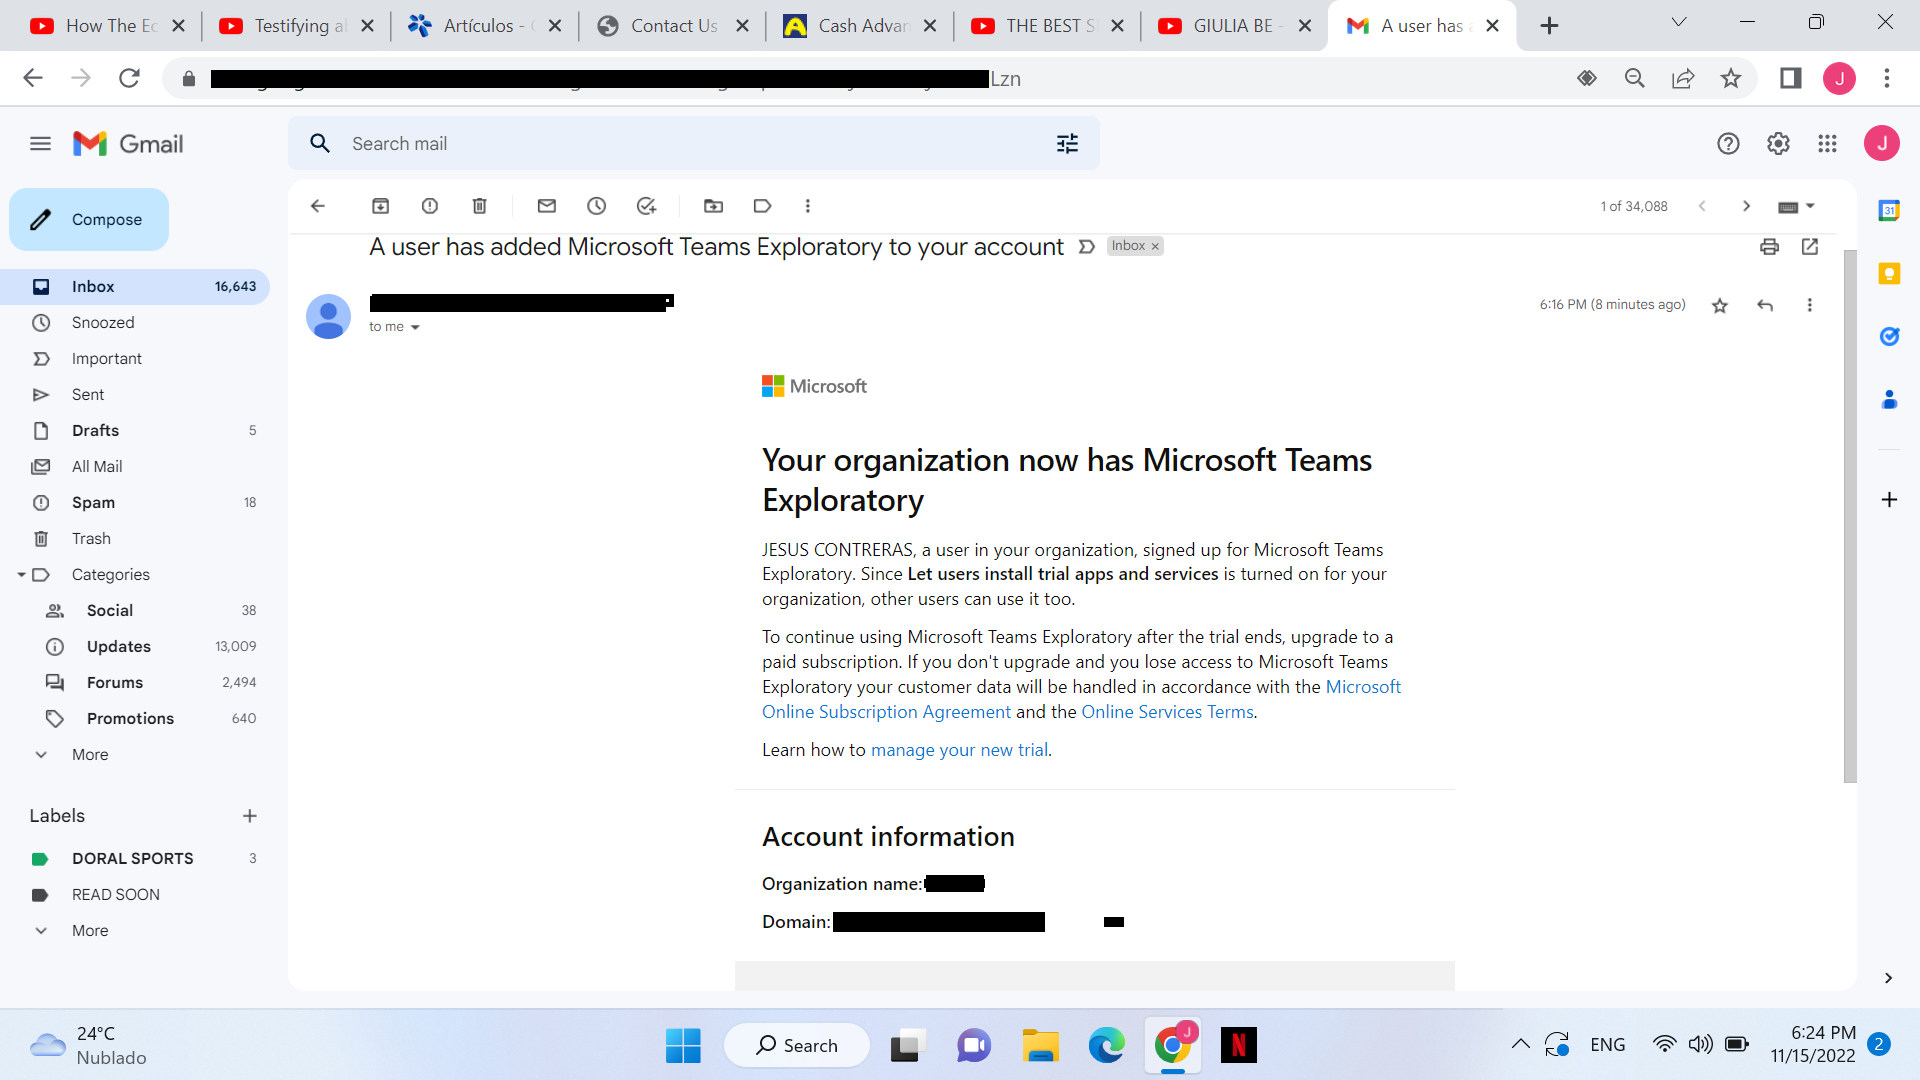
Task: Star the open email
Action: pyautogui.click(x=1719, y=305)
